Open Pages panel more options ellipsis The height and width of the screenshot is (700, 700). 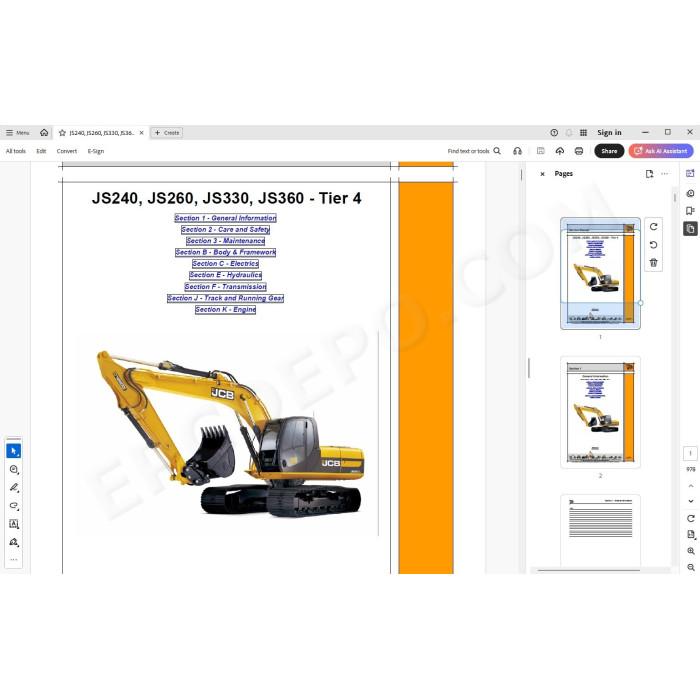[665, 174]
